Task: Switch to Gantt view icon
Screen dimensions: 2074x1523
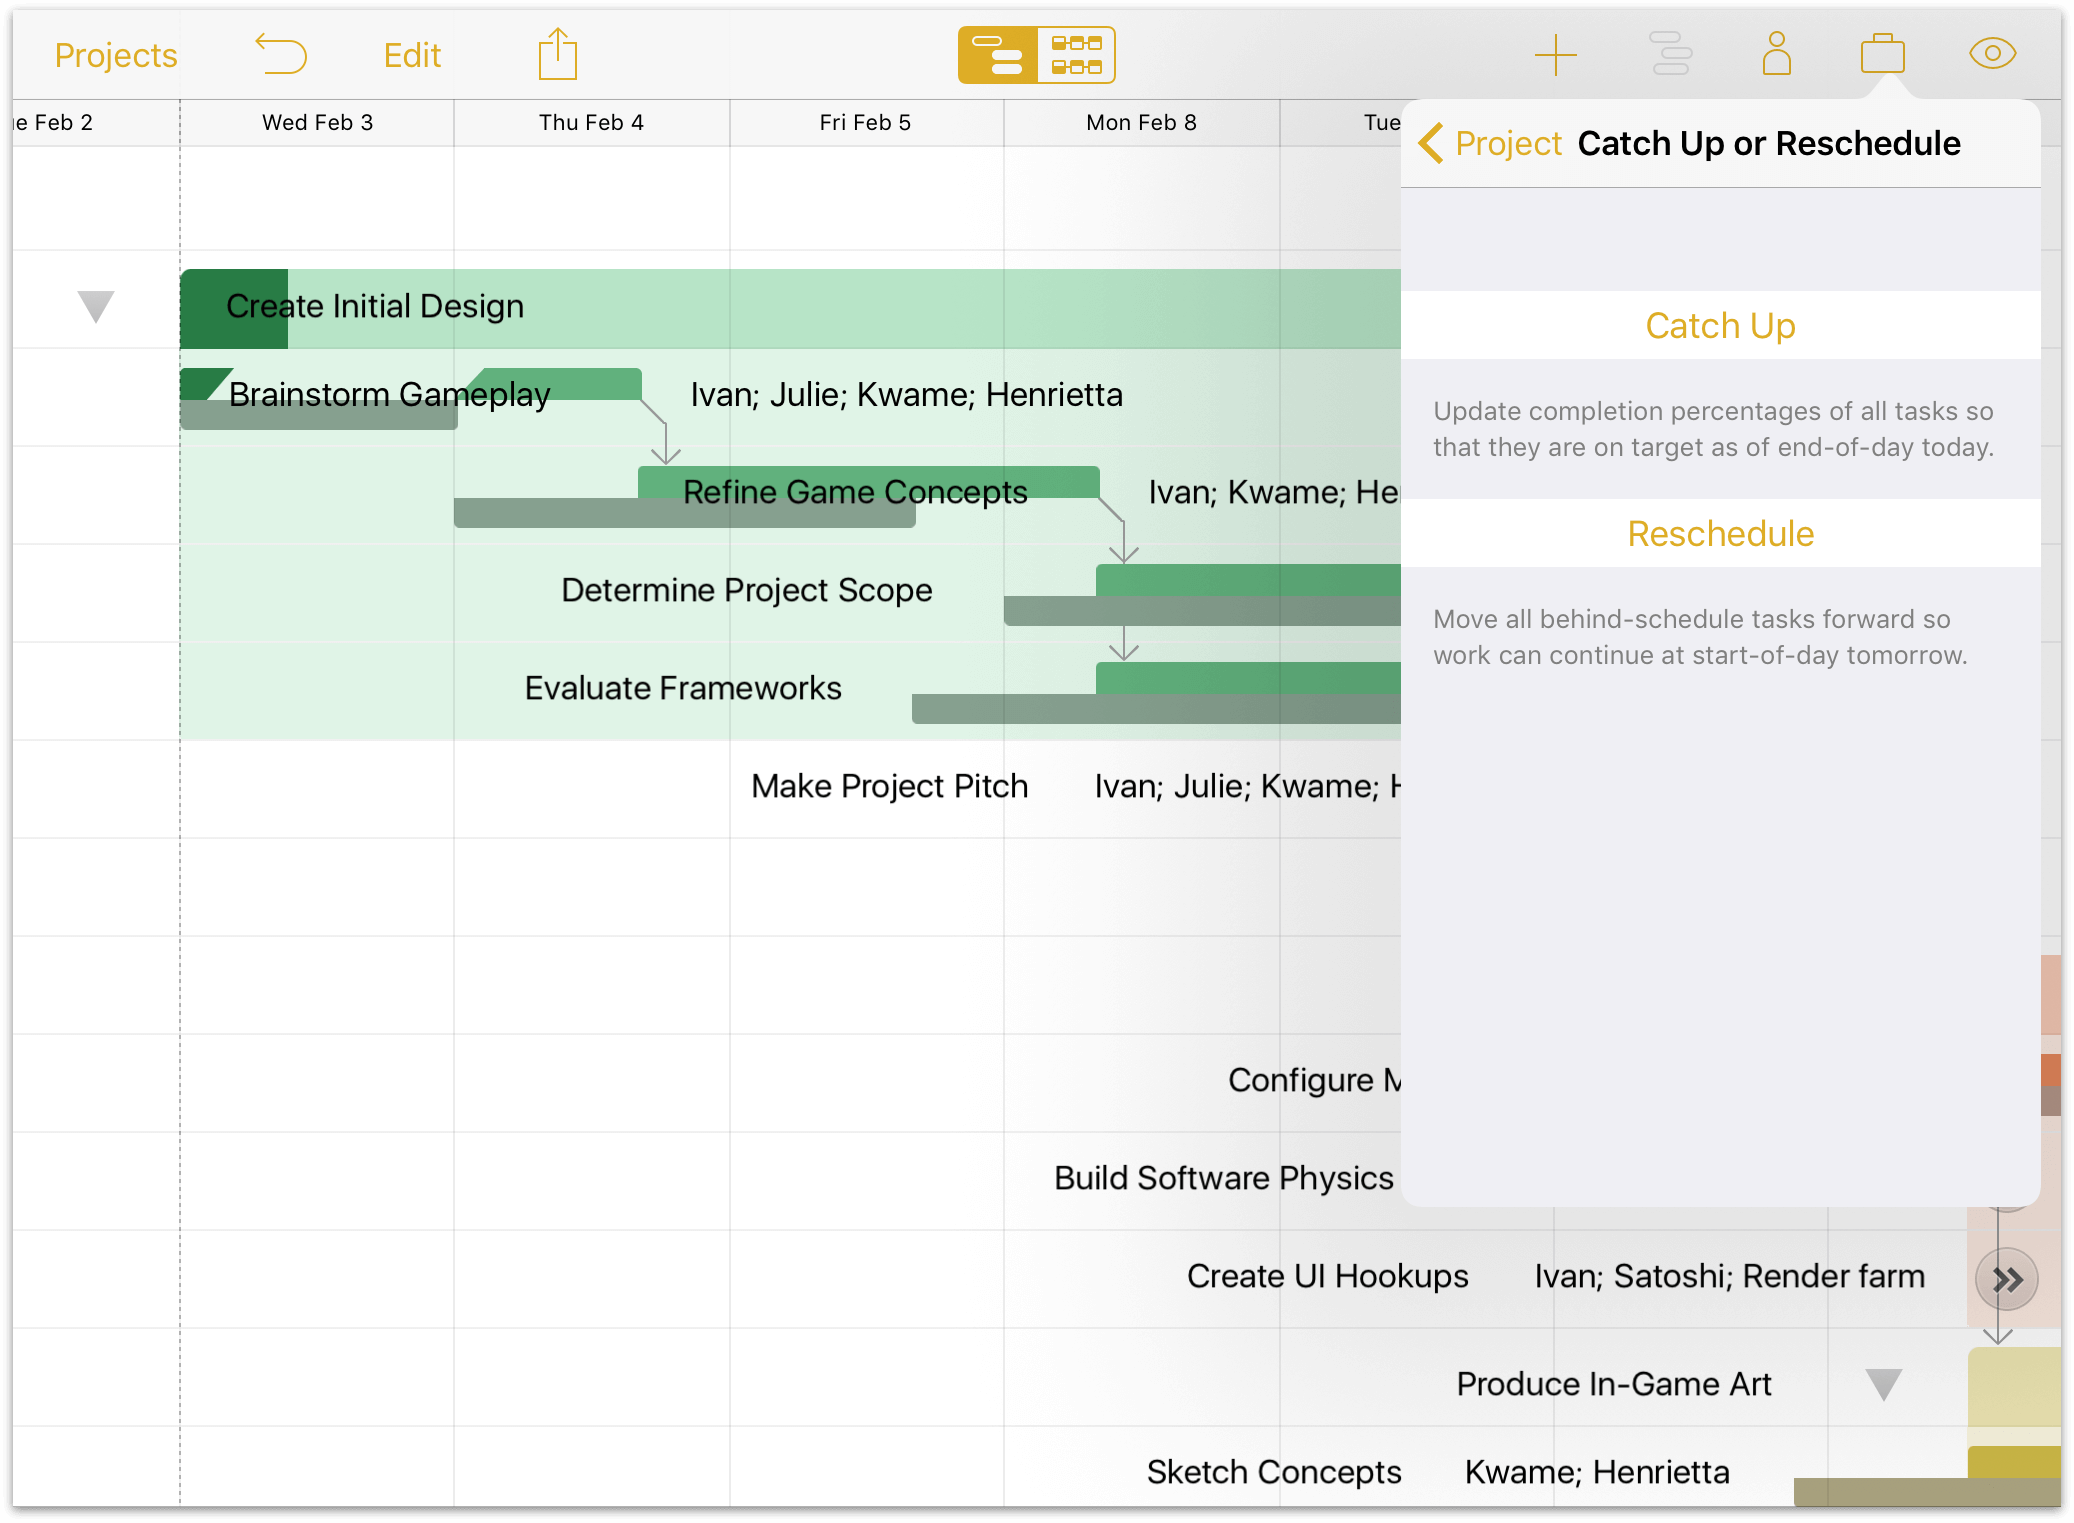Action: point(998,55)
